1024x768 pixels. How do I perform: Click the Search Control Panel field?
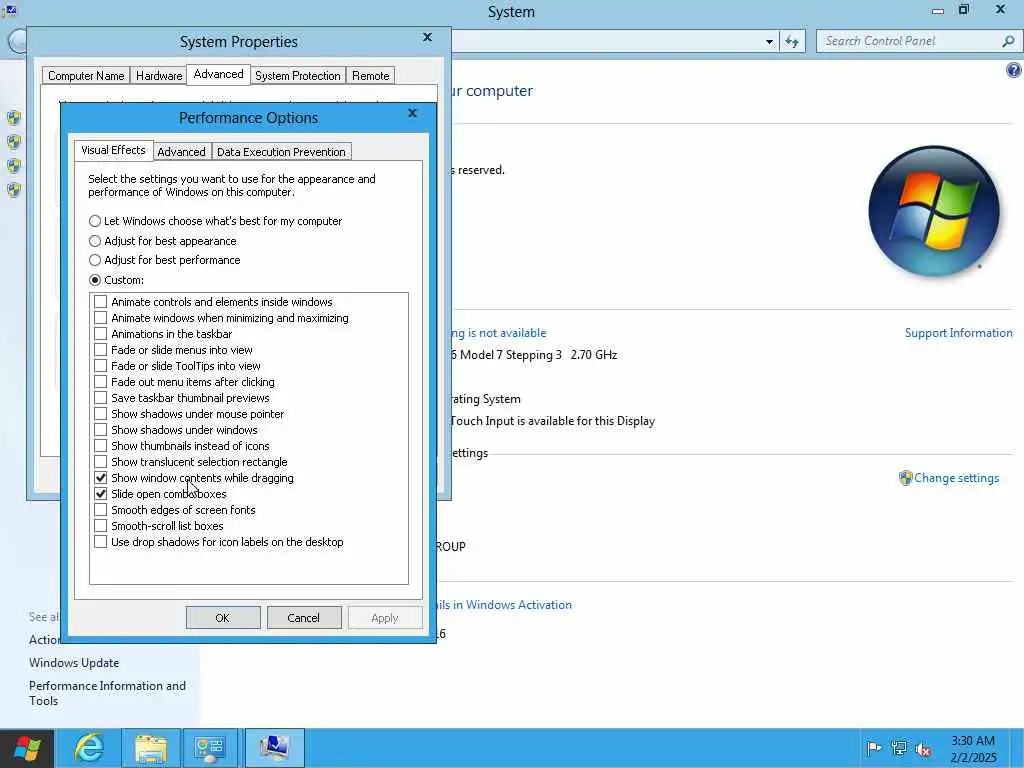(x=909, y=41)
